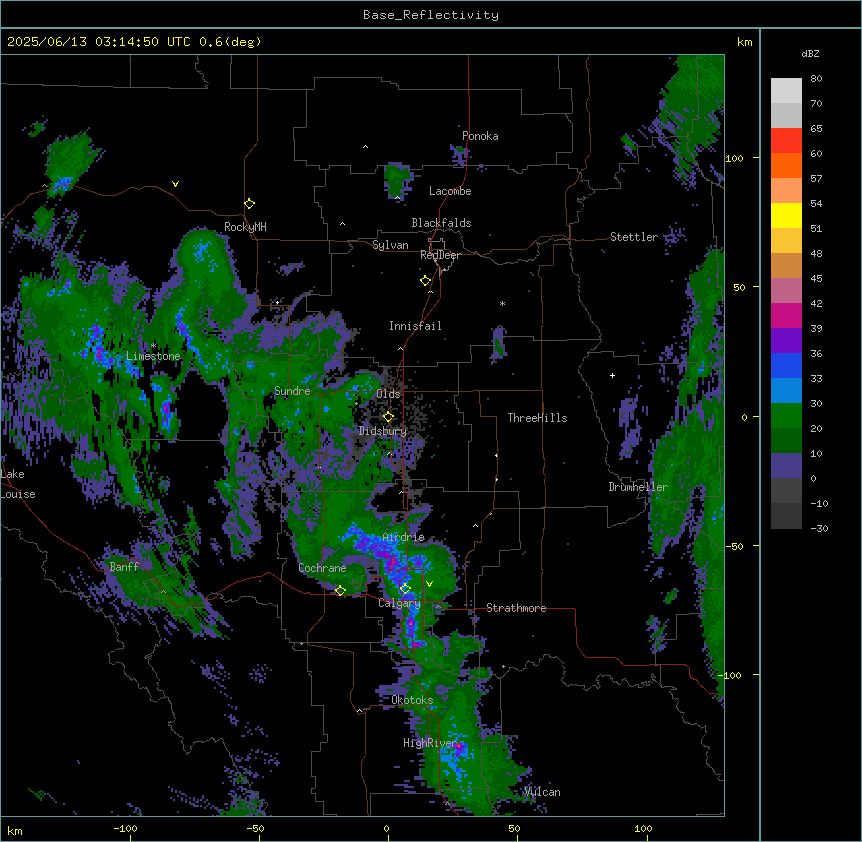
Task: Click the 45 value on the dBZ legend
Action: coord(816,279)
